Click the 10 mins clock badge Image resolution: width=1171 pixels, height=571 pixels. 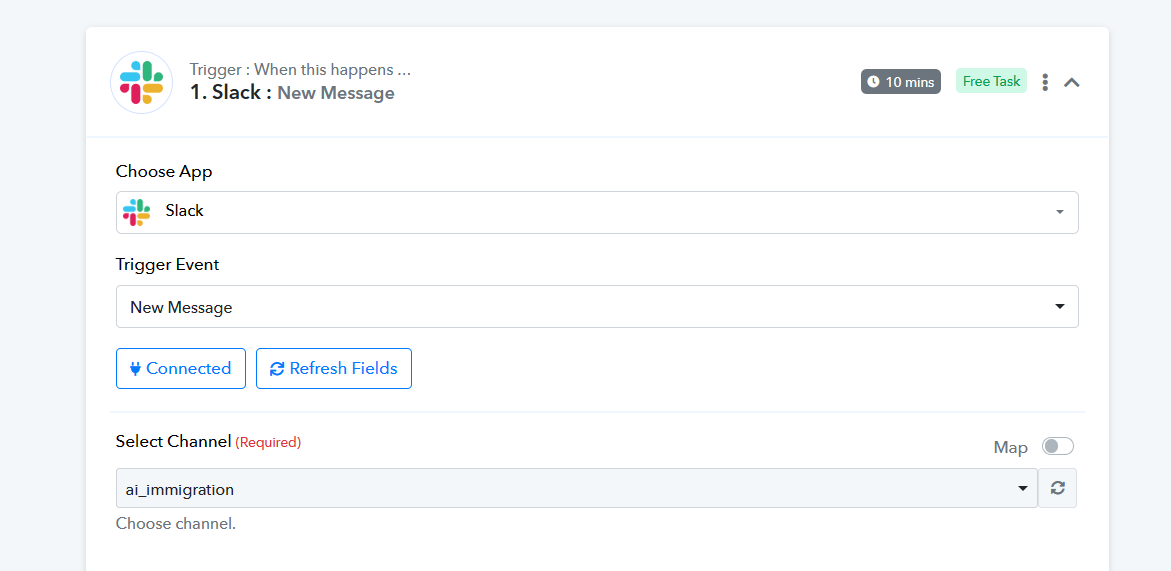tap(901, 81)
